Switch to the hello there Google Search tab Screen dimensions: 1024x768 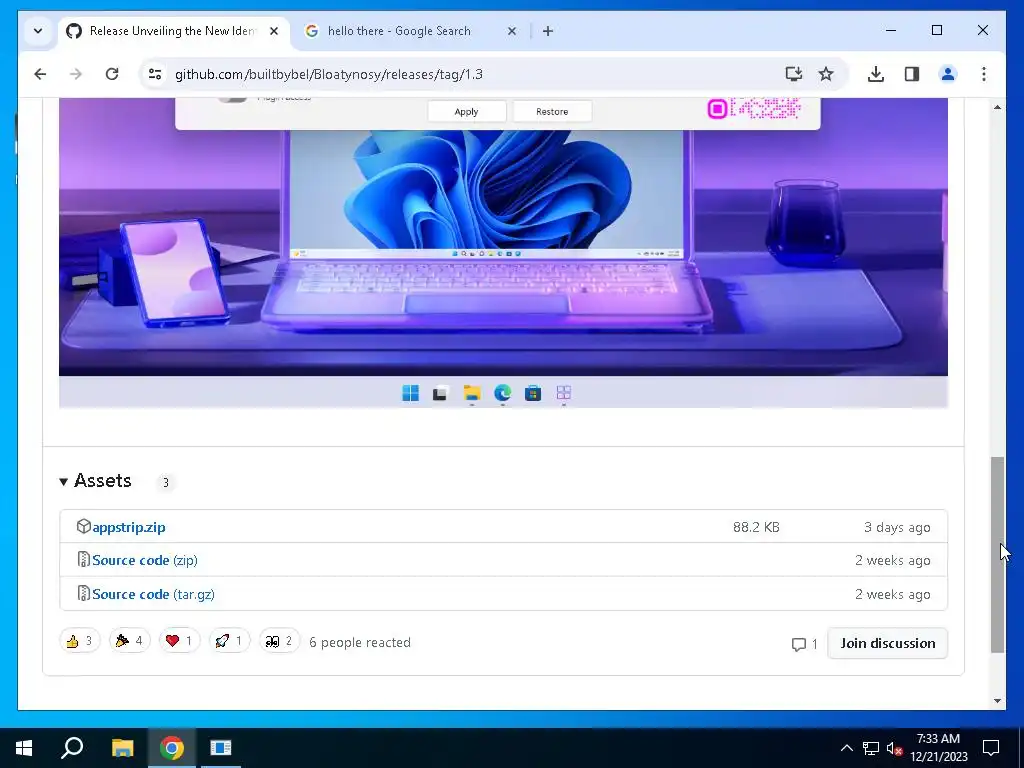[411, 31]
